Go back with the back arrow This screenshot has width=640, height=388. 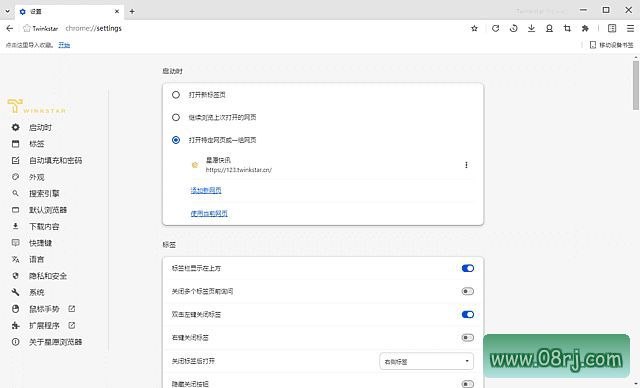tap(9, 29)
